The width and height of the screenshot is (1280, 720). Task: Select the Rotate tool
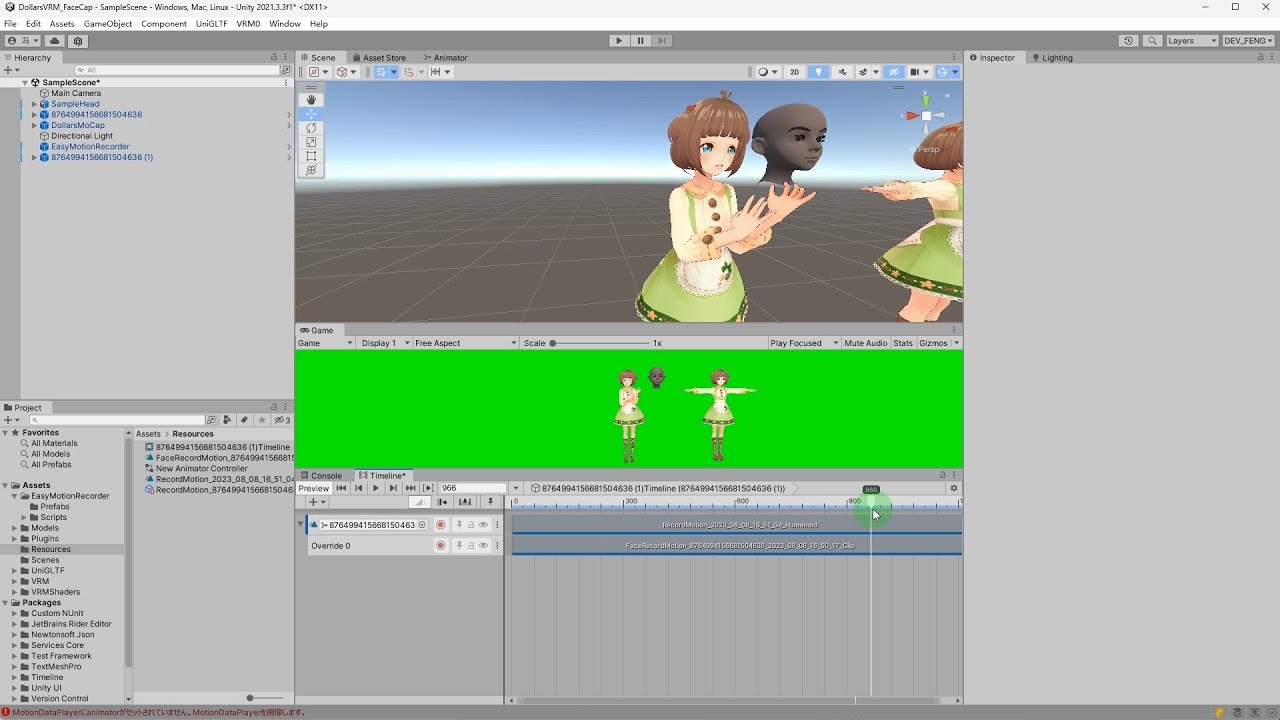[311, 128]
